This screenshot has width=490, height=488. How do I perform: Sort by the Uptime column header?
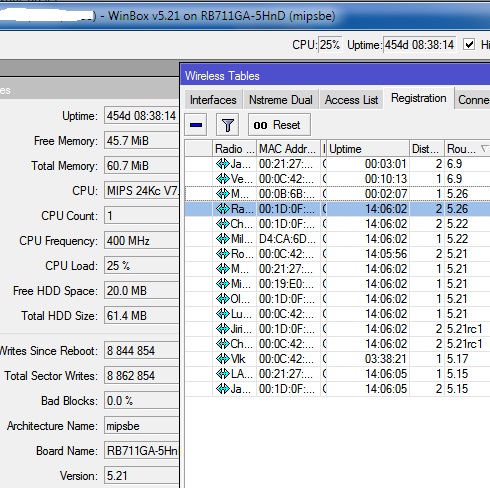[x=368, y=149]
